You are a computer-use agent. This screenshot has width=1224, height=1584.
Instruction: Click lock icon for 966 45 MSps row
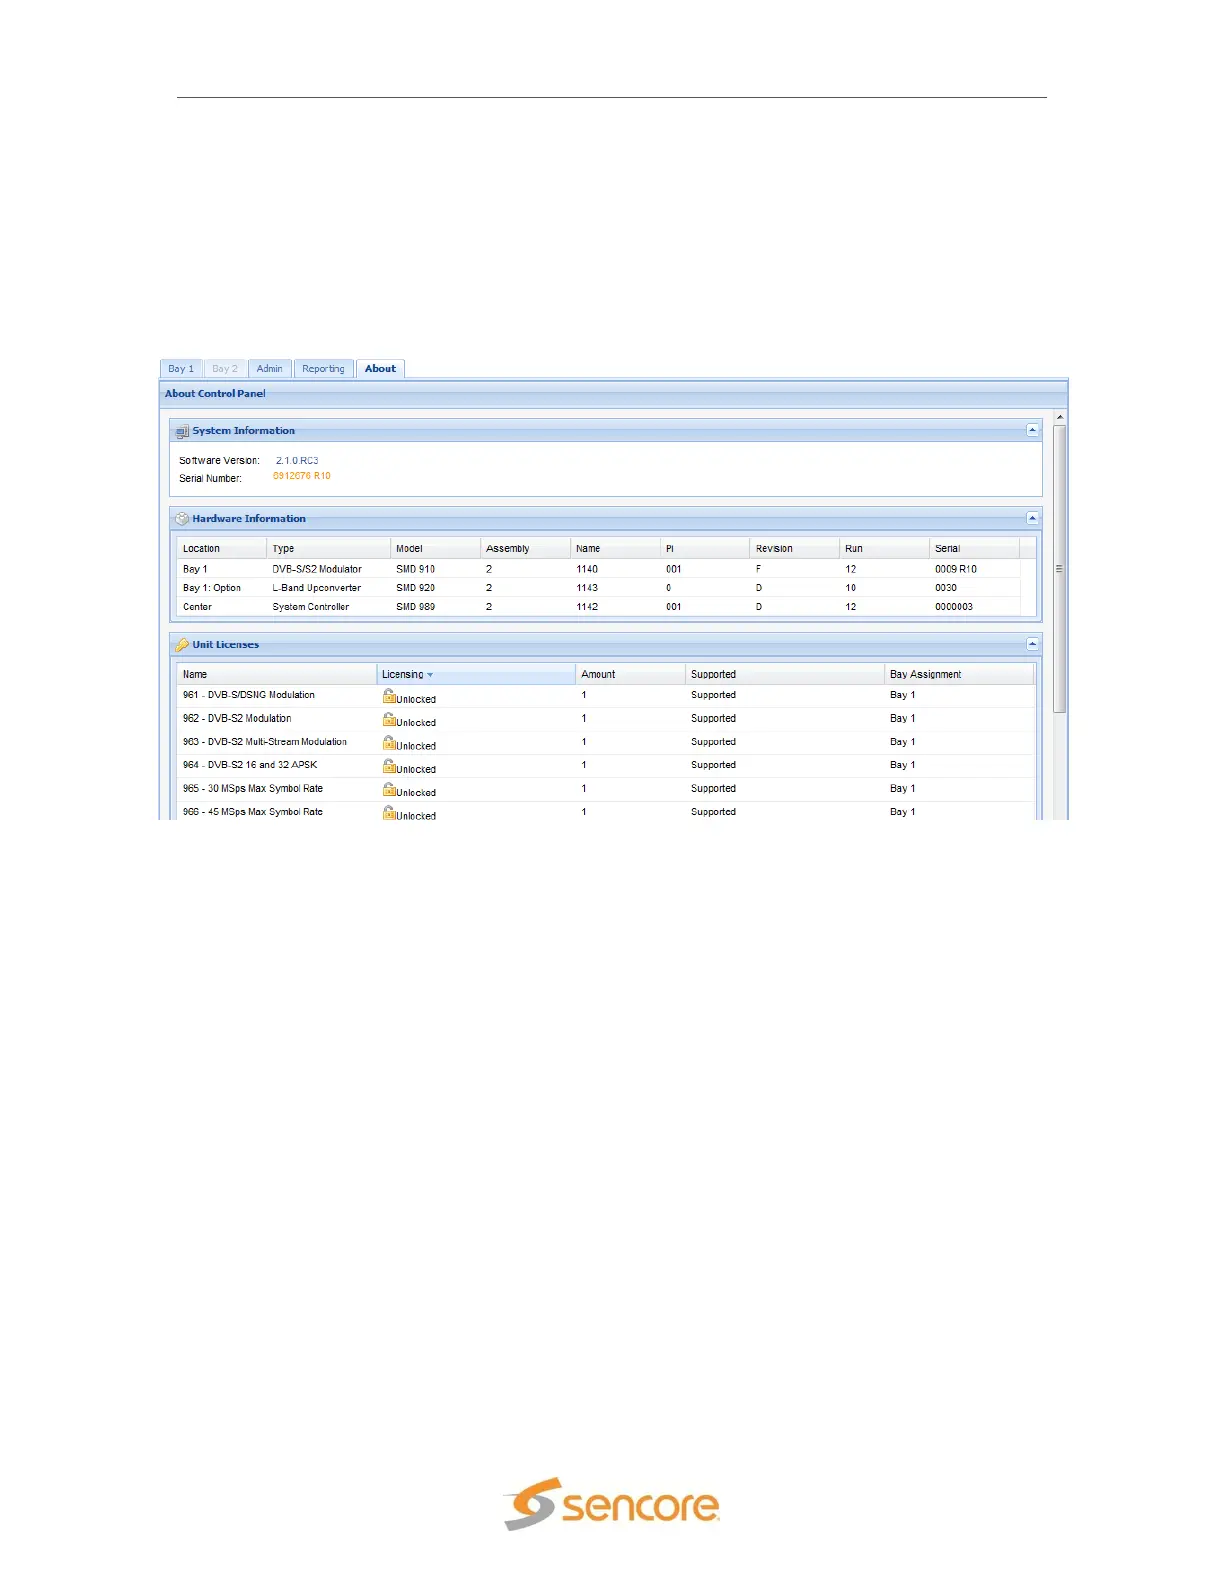389,813
